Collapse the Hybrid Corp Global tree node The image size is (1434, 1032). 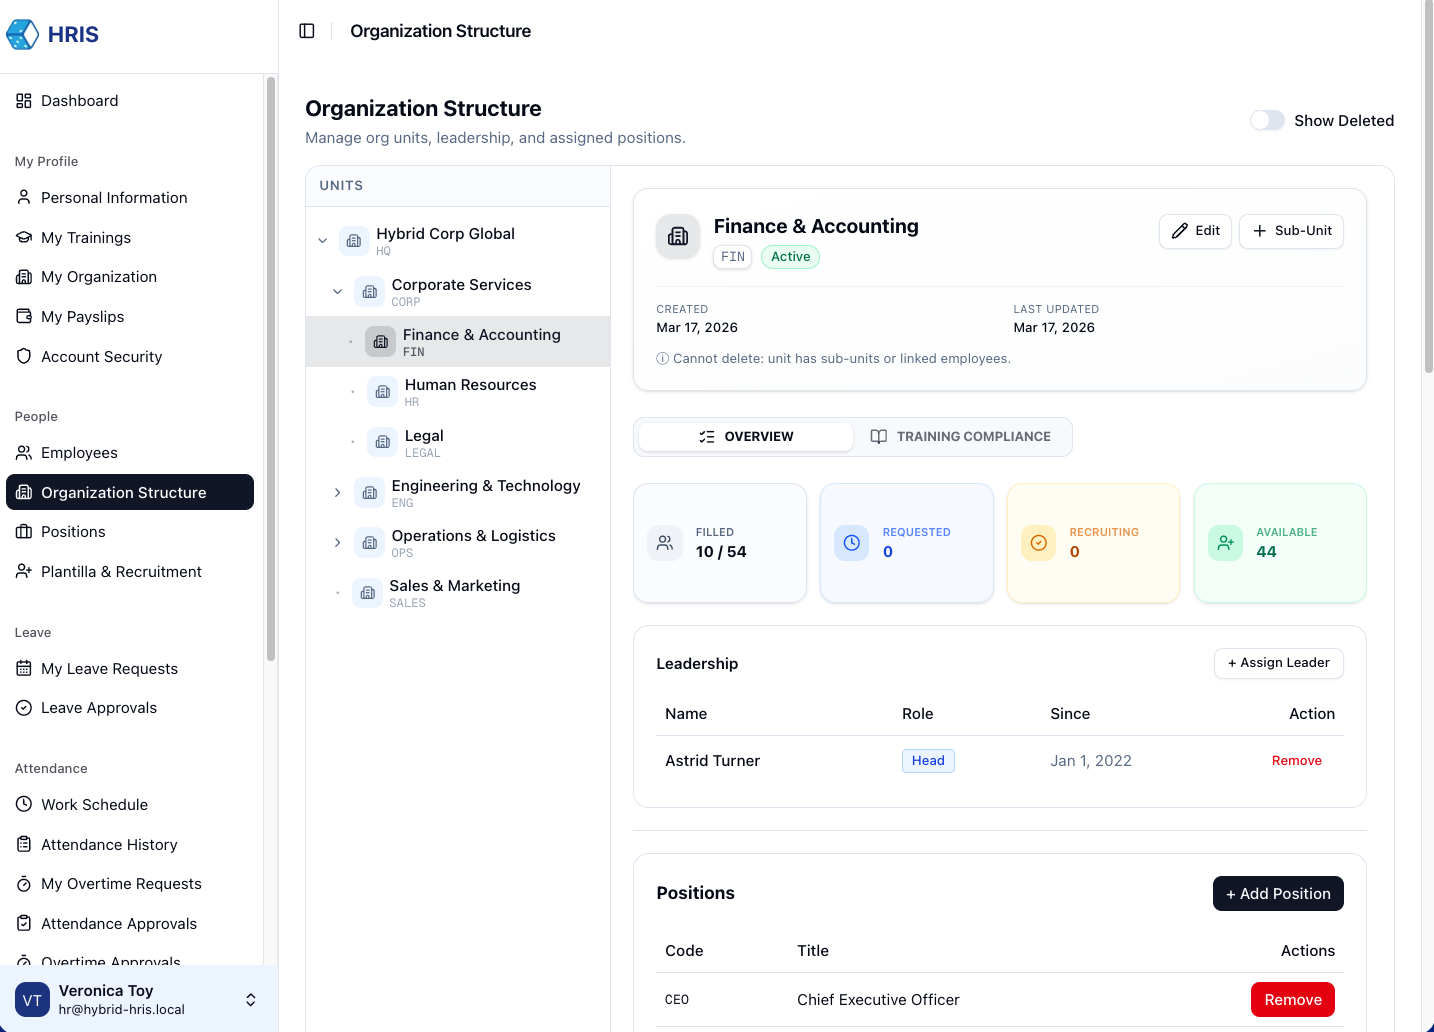[323, 241]
